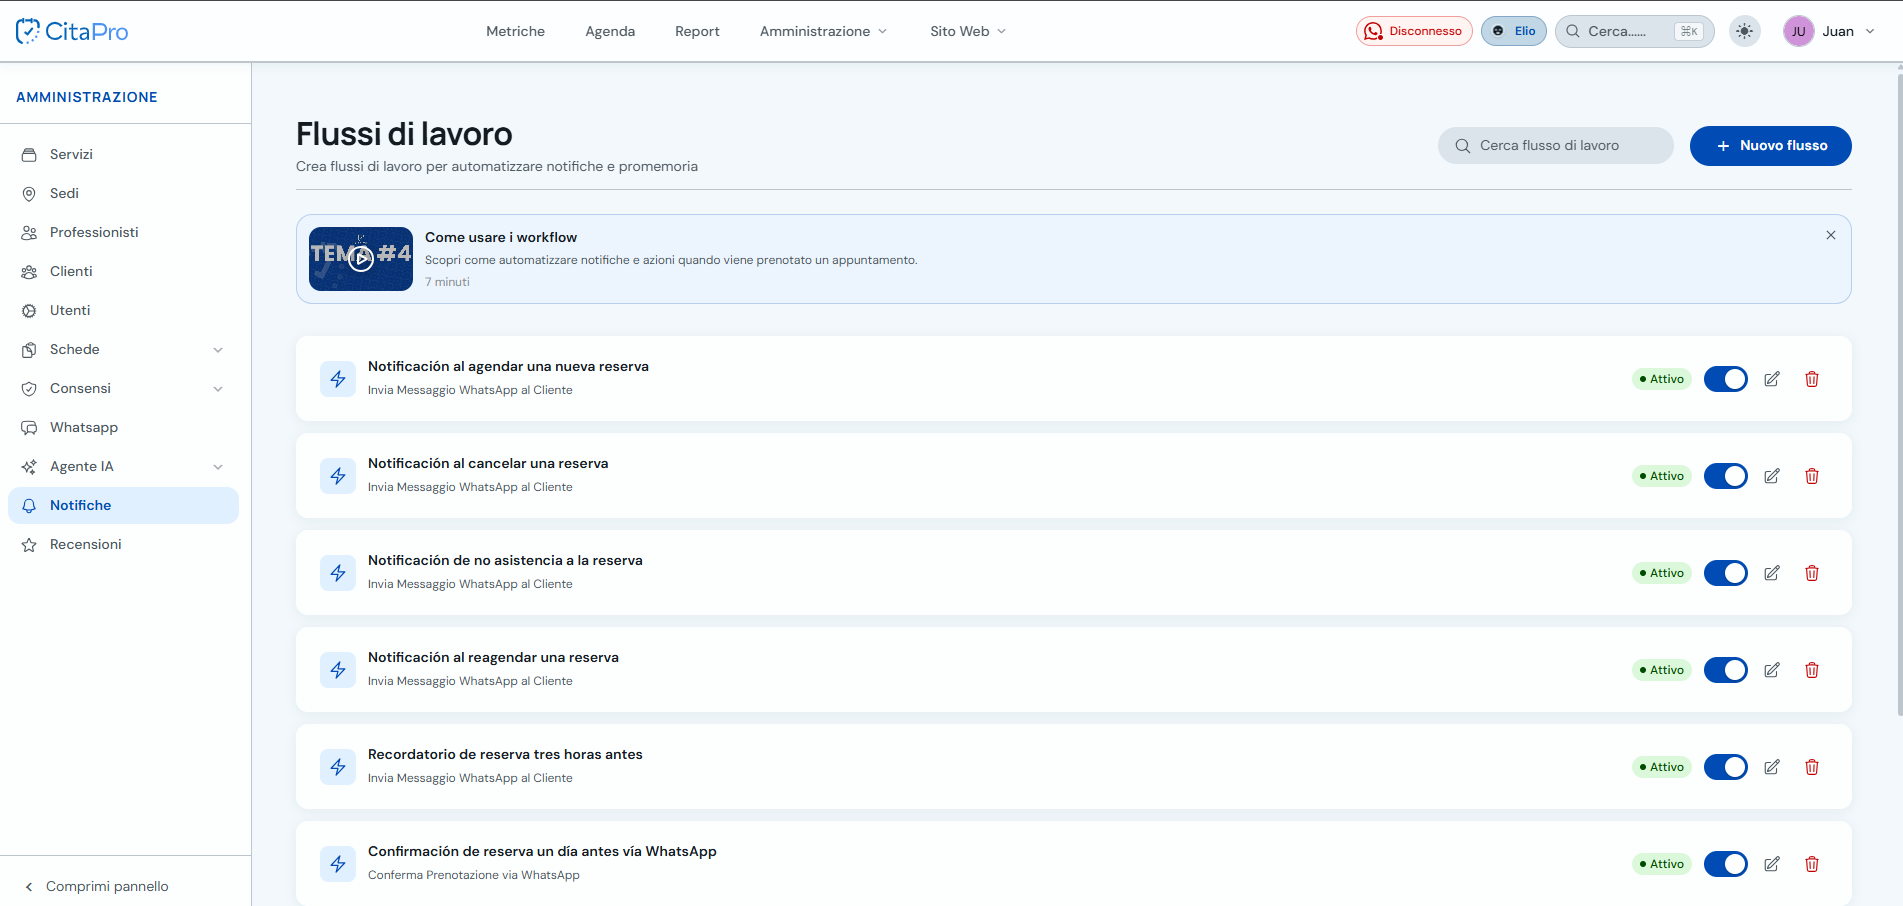Delete 'Recordatorio de reserva tres horas antes' workflow
The height and width of the screenshot is (906, 1903).
pos(1812,767)
